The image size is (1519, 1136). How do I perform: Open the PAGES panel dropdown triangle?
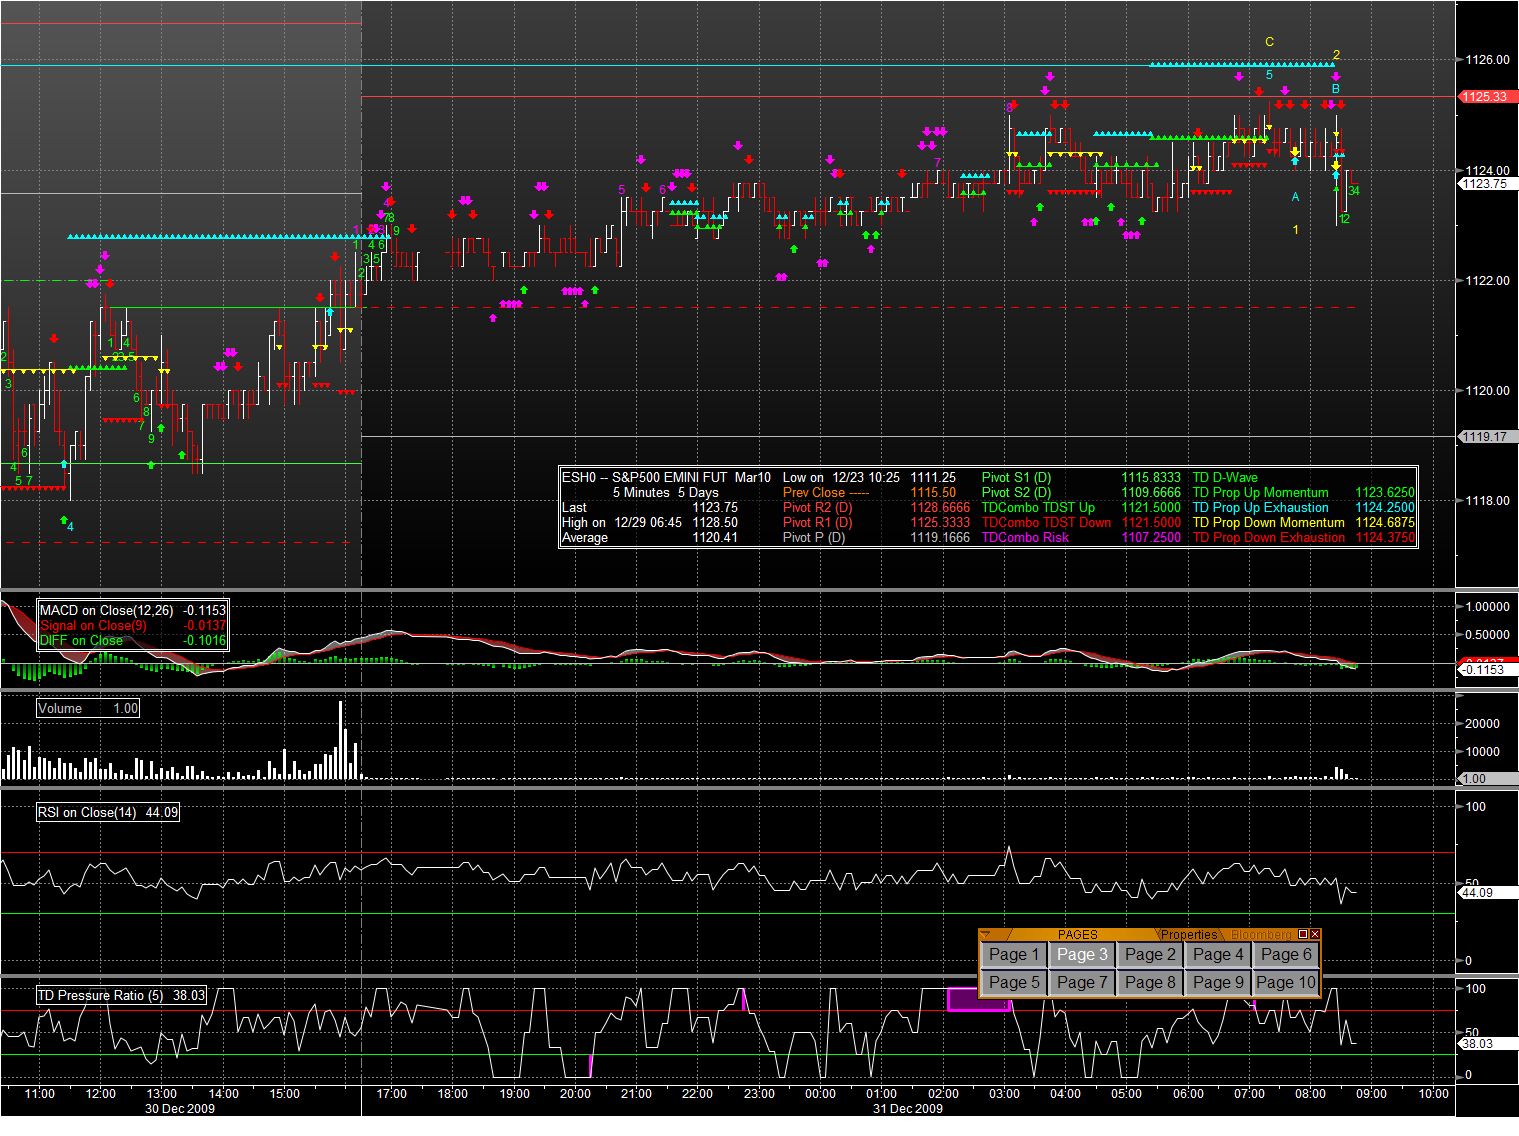(x=986, y=934)
